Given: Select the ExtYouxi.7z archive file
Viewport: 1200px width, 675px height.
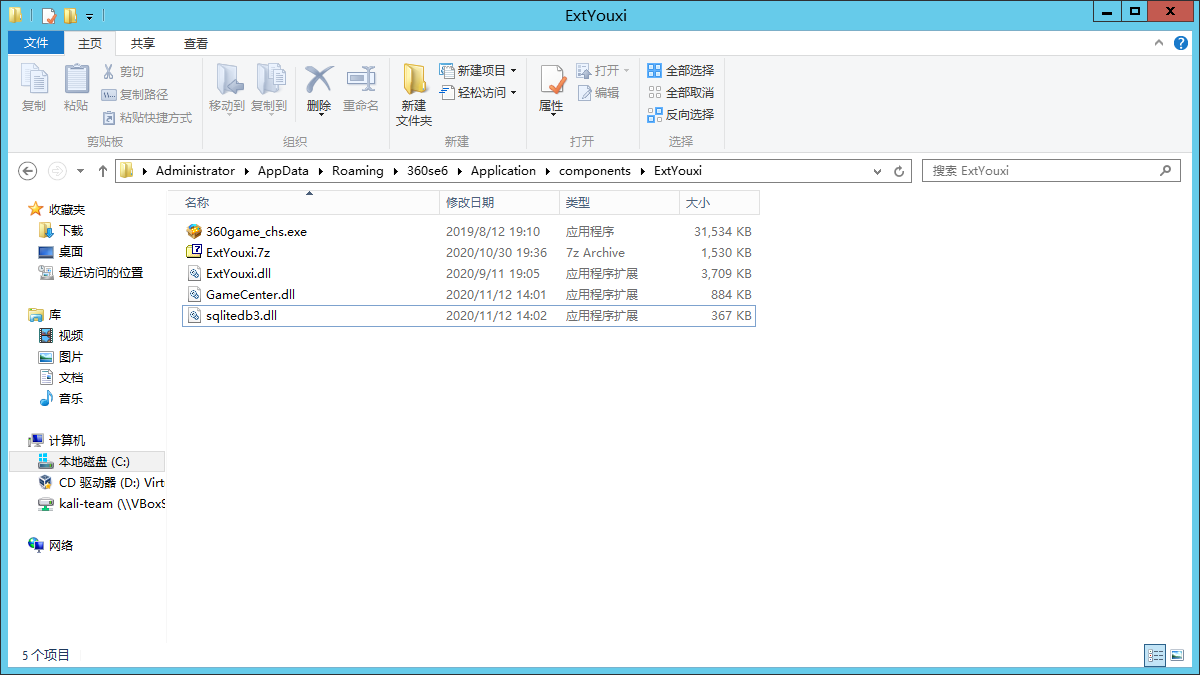Looking at the screenshot, I should click(468, 253).
